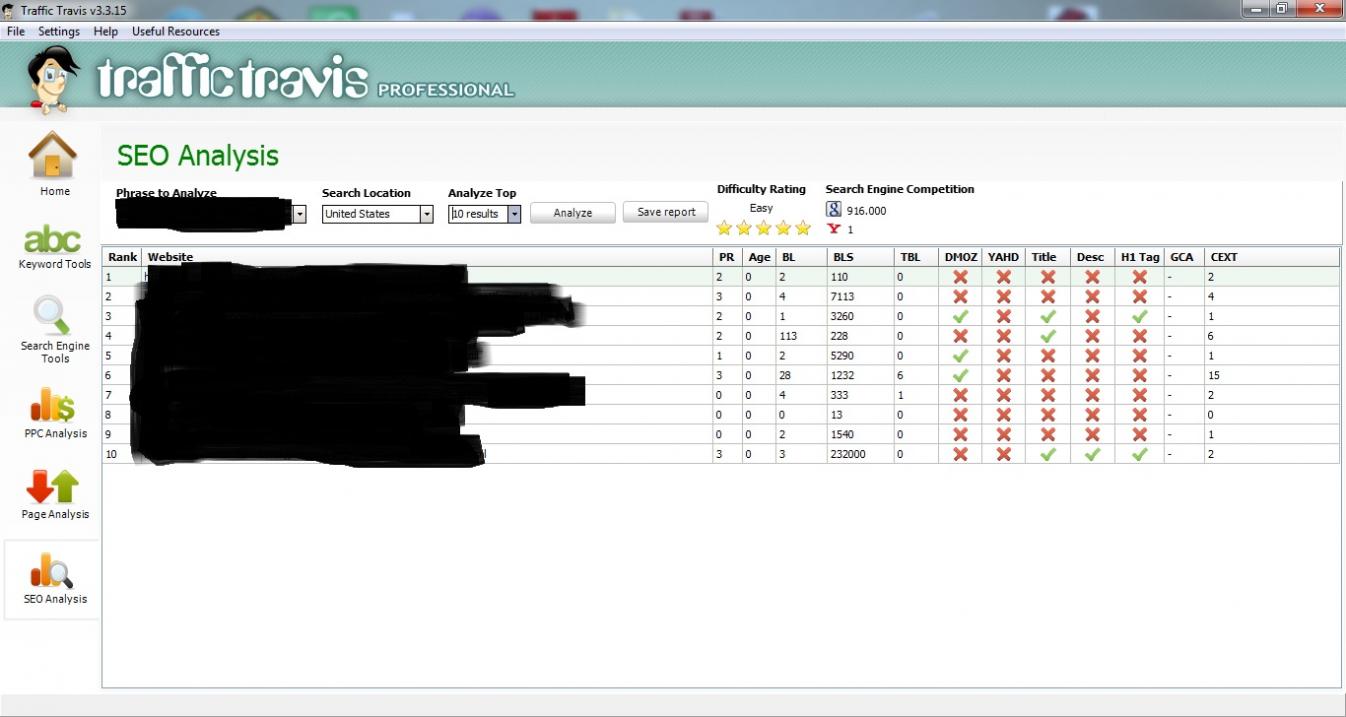Click the DMOZ check mark in row 6

tap(960, 375)
